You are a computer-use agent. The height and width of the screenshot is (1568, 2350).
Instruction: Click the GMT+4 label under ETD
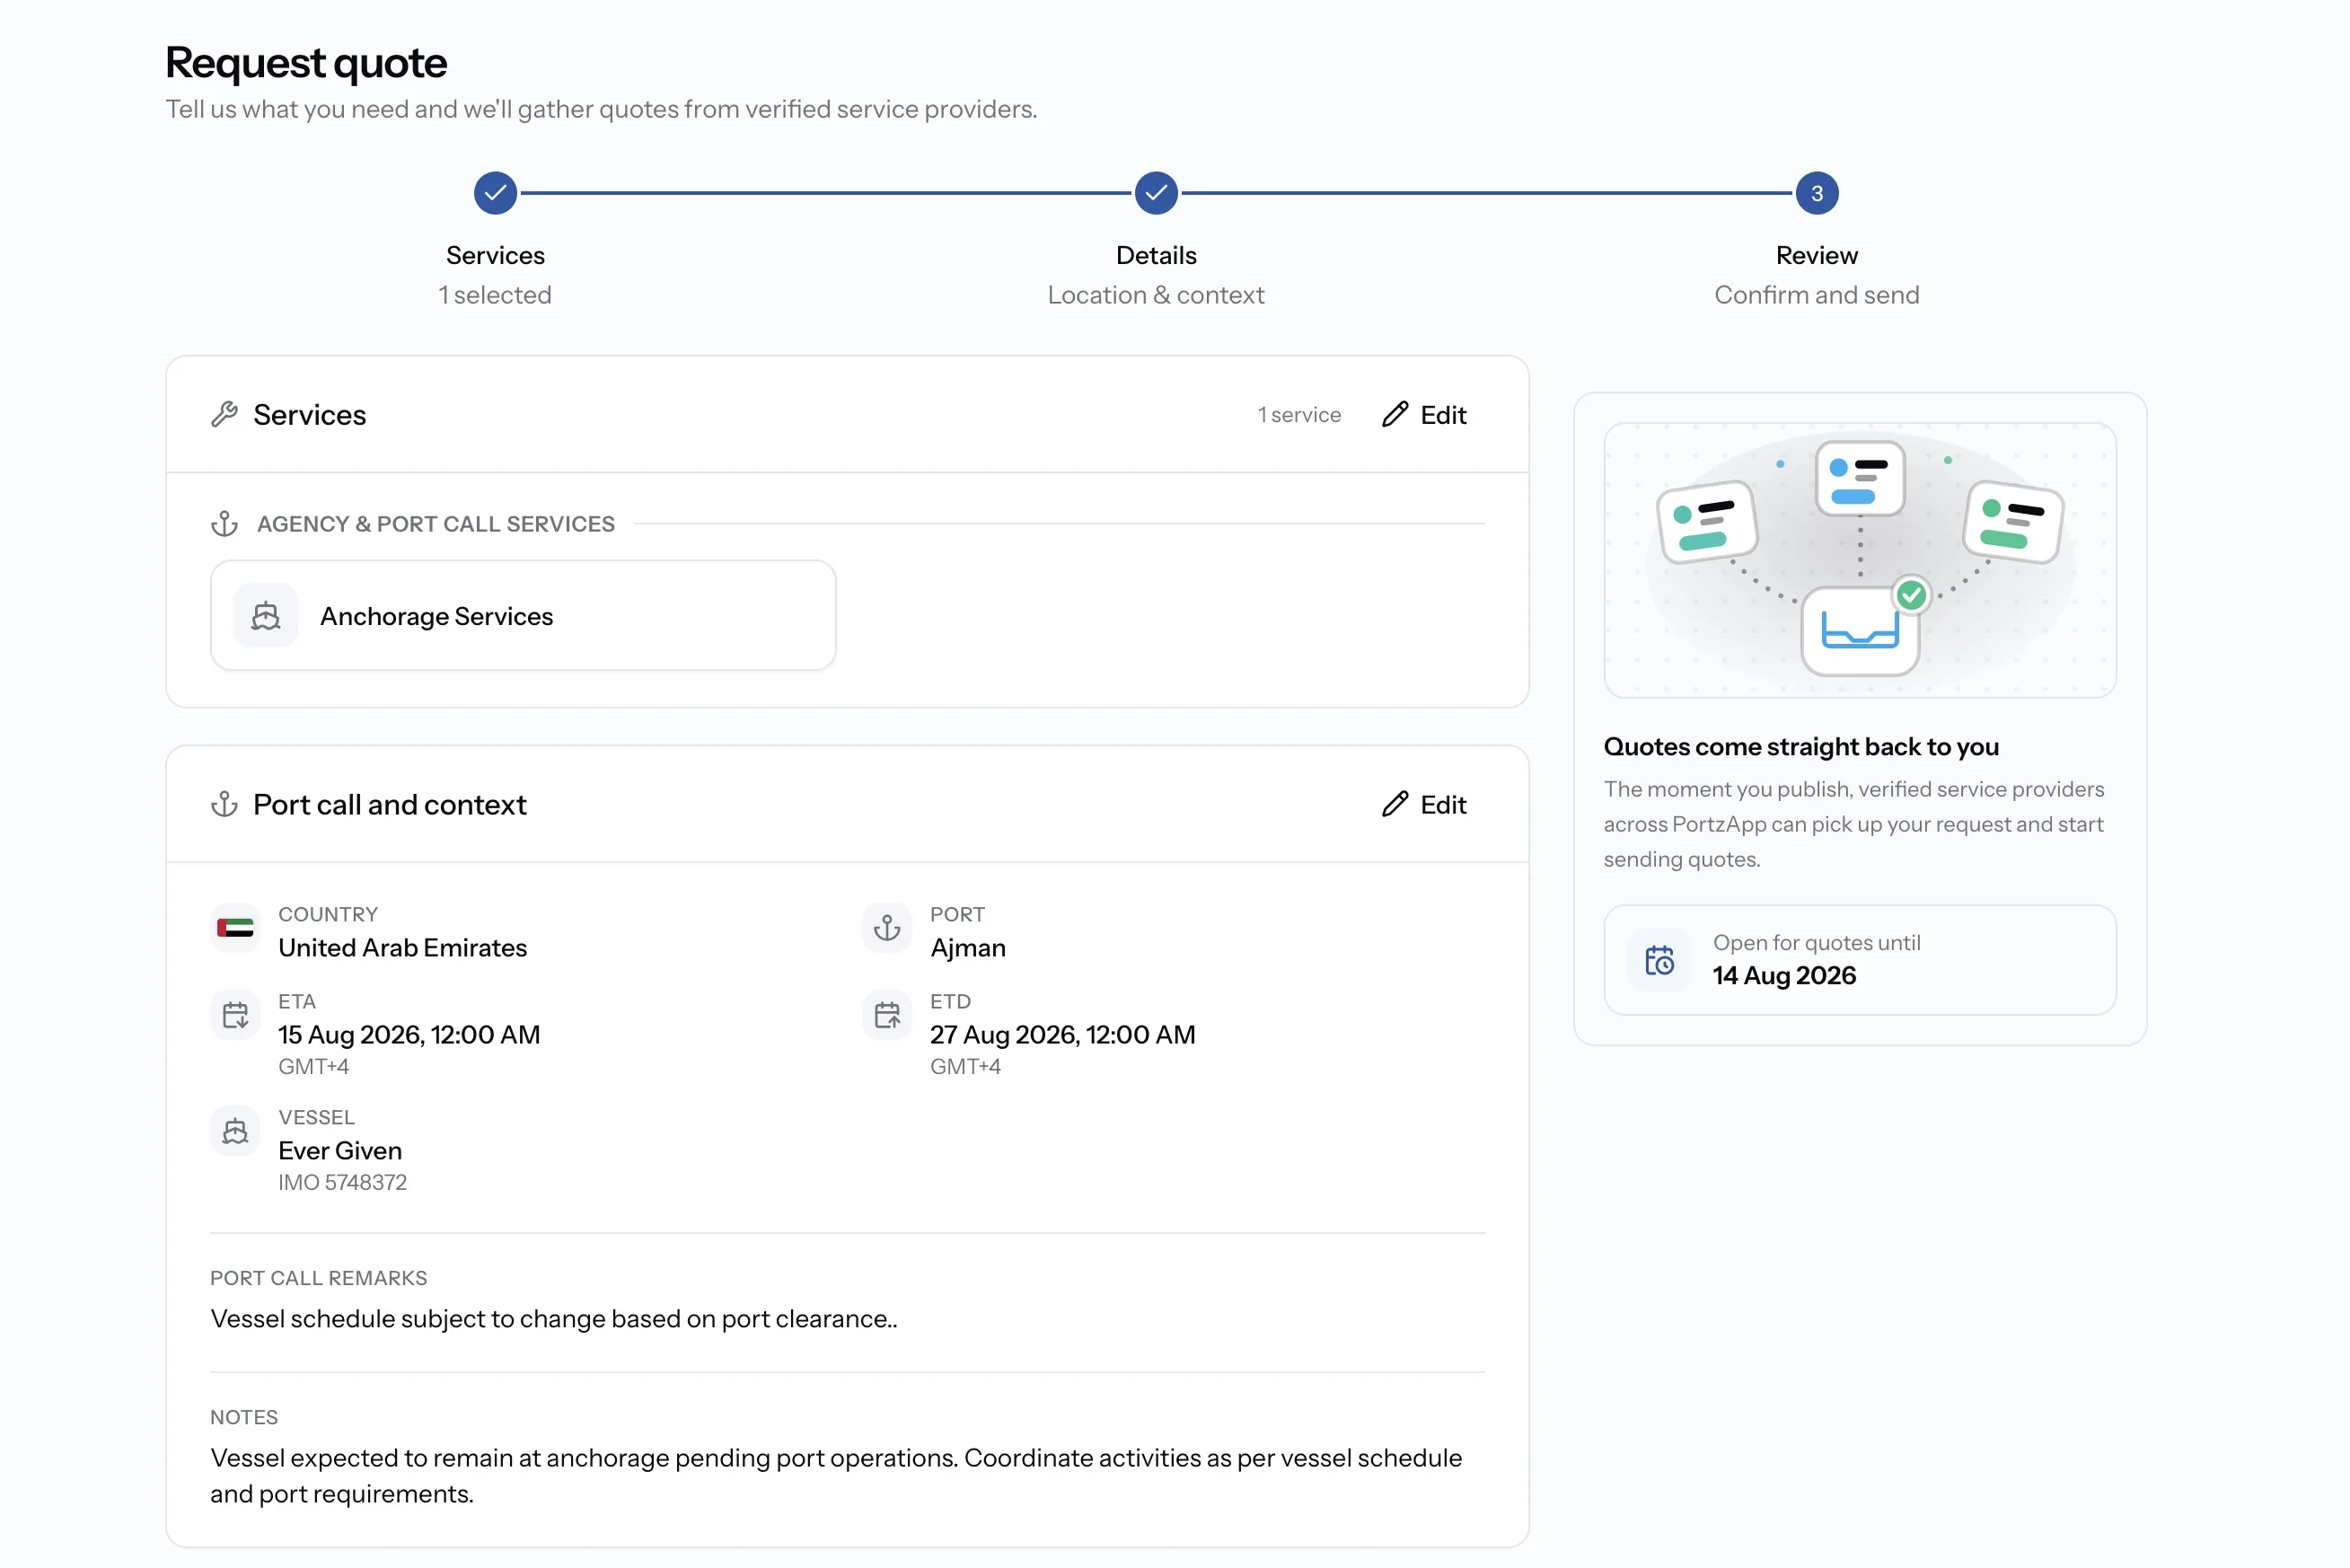coord(965,1066)
